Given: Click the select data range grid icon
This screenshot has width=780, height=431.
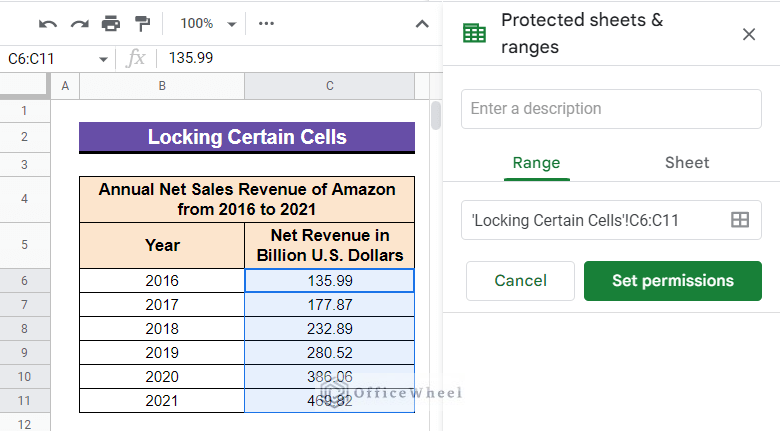Looking at the screenshot, I should 740,219.
